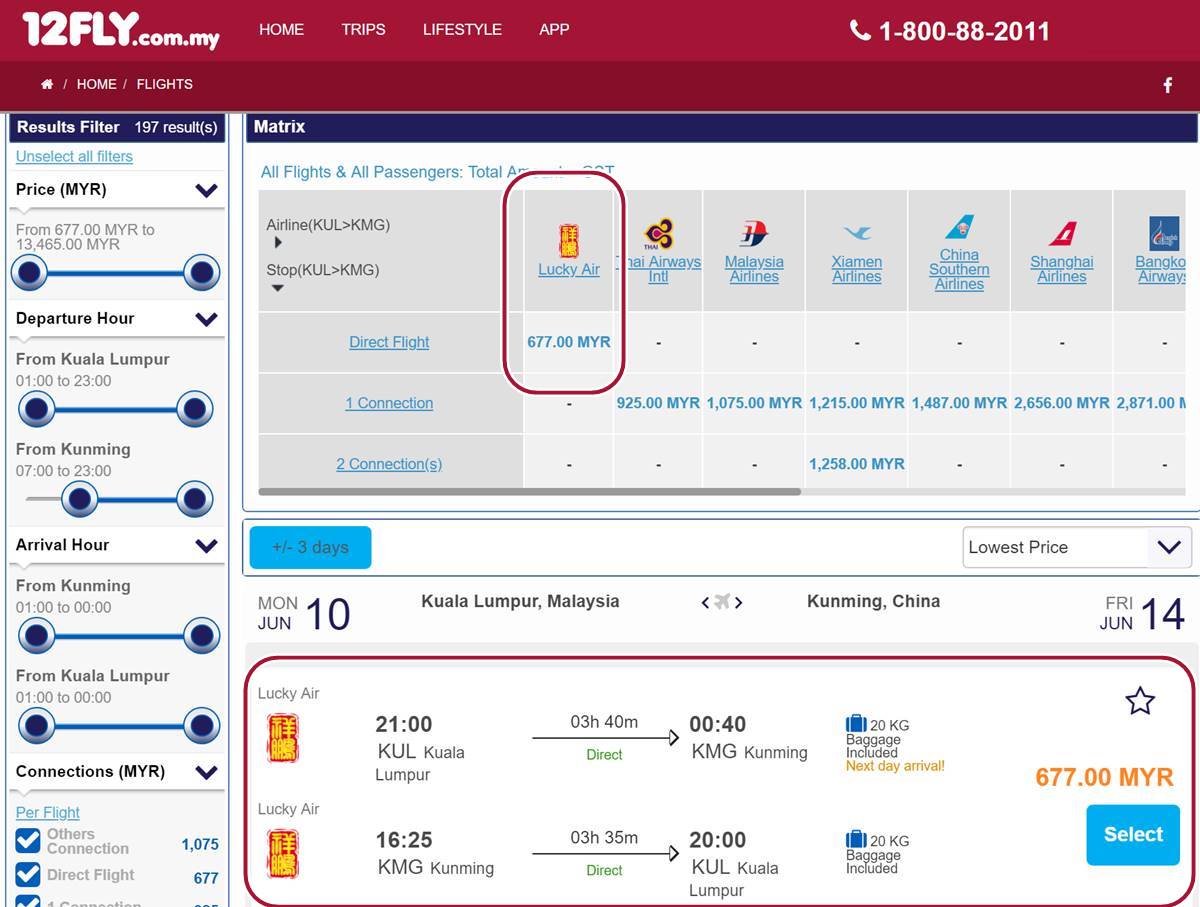The height and width of the screenshot is (907, 1200).
Task: Click the HOME breadcrumb link
Action: 96,84
